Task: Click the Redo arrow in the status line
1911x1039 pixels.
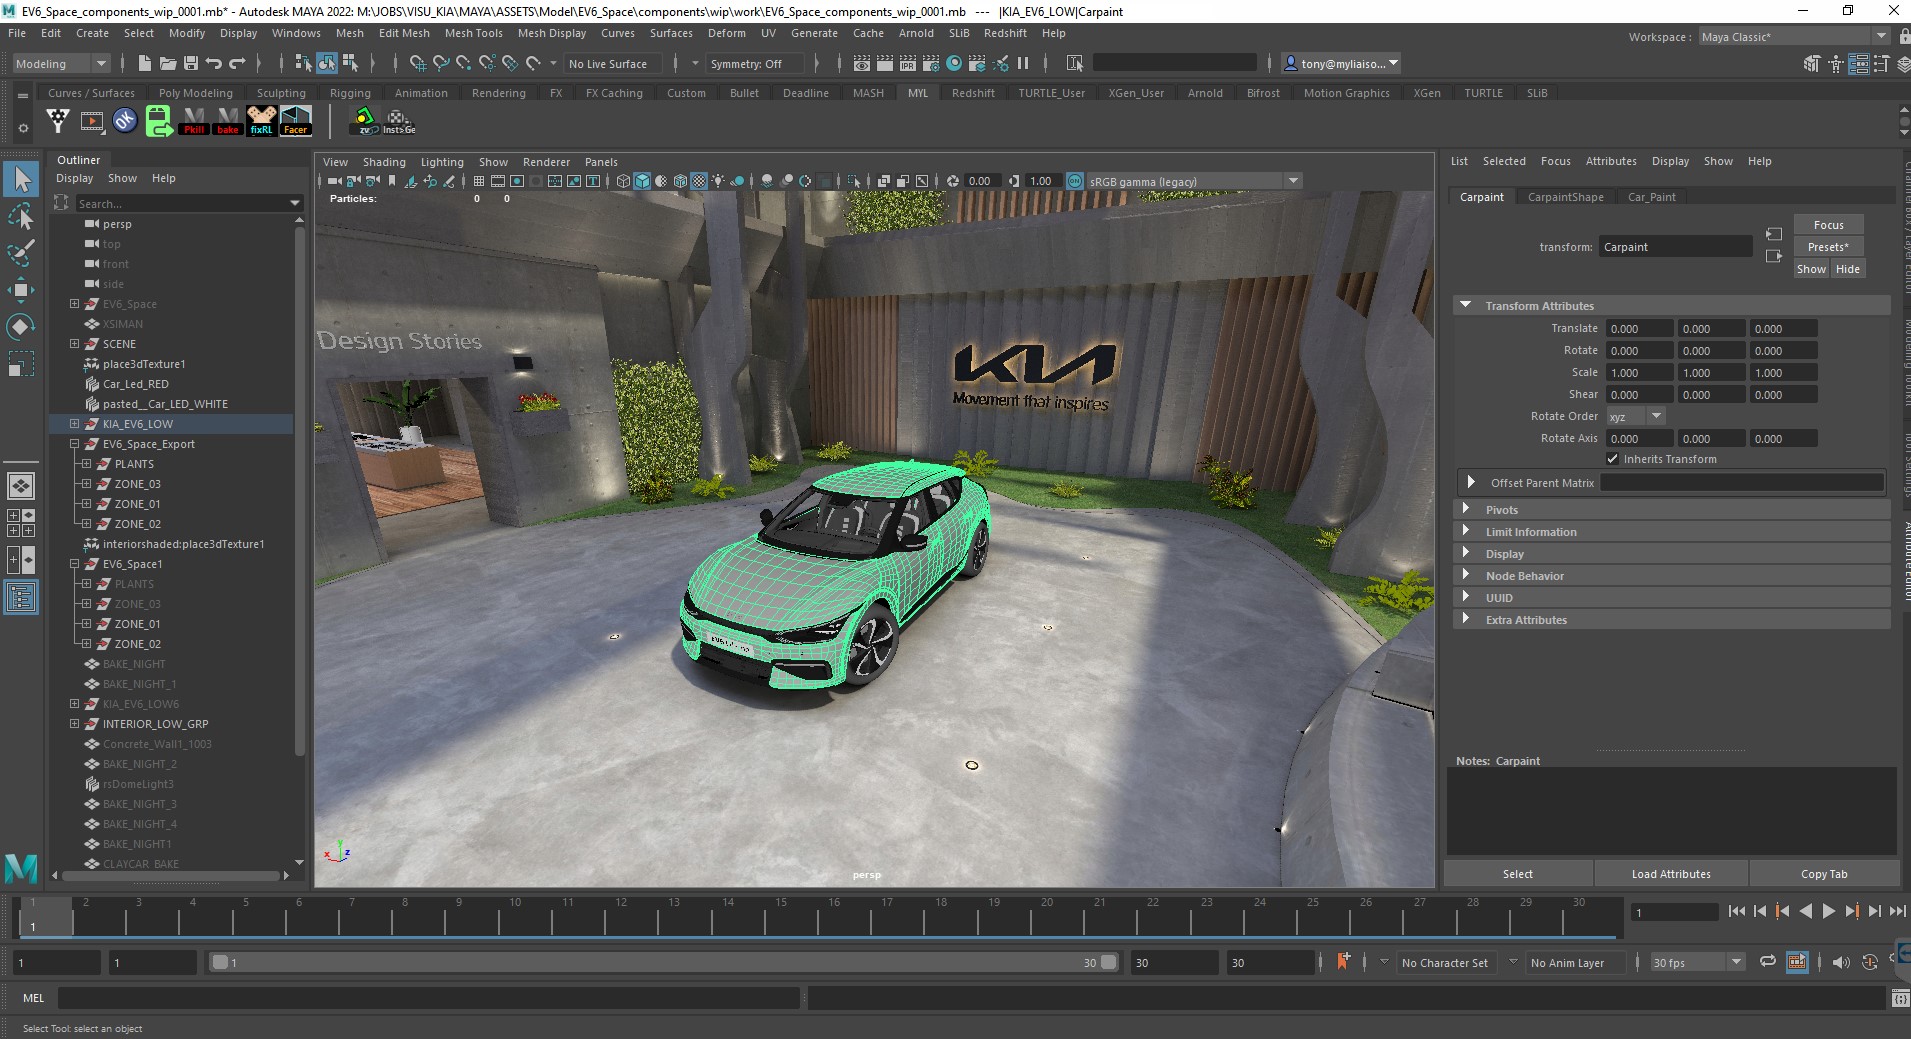Action: [237, 63]
